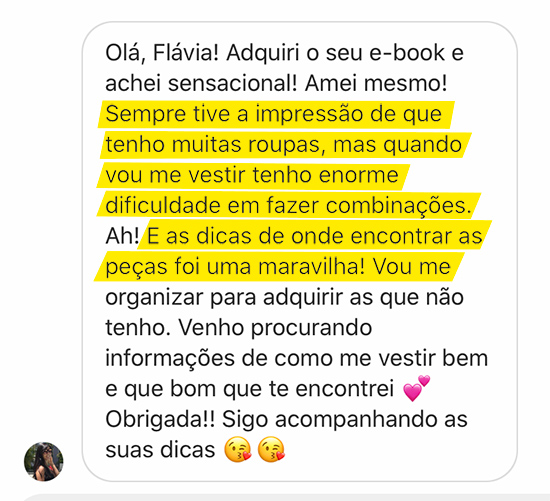The image size is (550, 501).
Task: Click the line 'tenho. Venho procurando'
Action: tap(239, 328)
